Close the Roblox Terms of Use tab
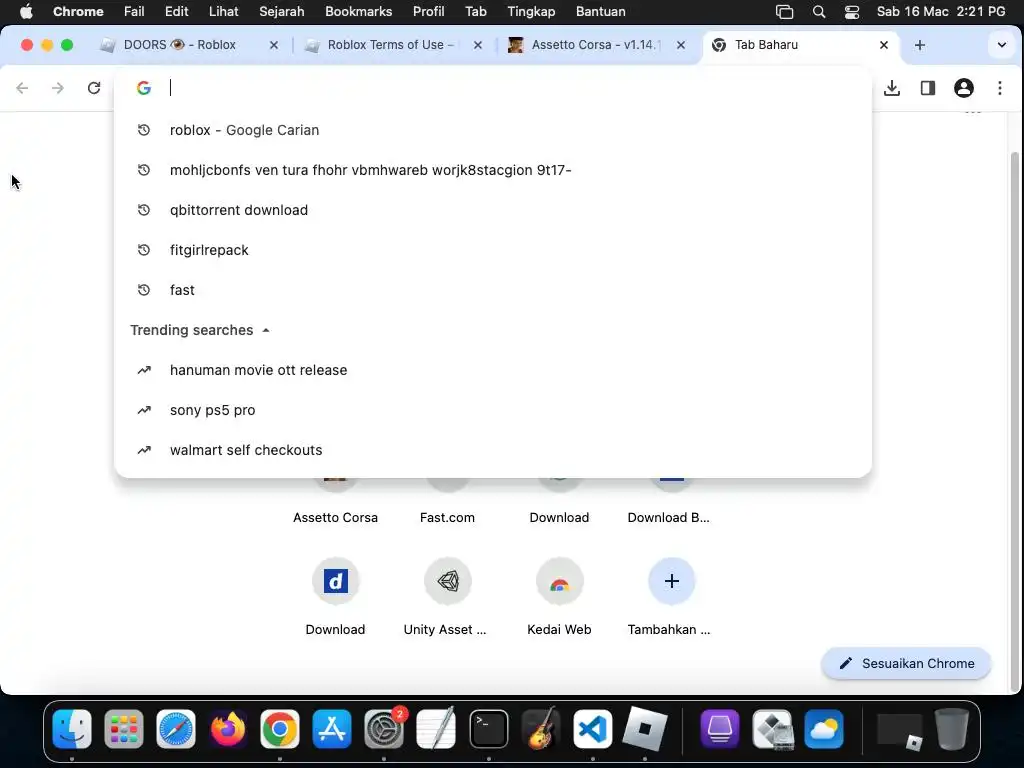1024x768 pixels. (x=478, y=45)
